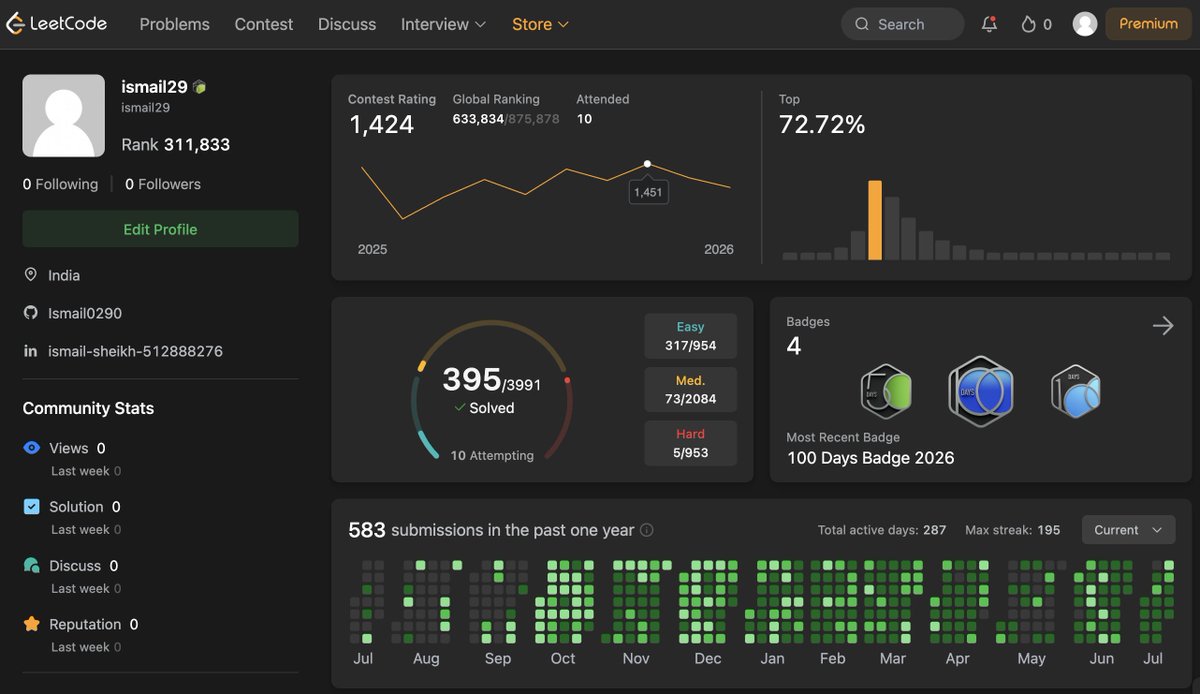The width and height of the screenshot is (1200, 694).
Task: Go to the Problems tab
Action: coord(175,24)
